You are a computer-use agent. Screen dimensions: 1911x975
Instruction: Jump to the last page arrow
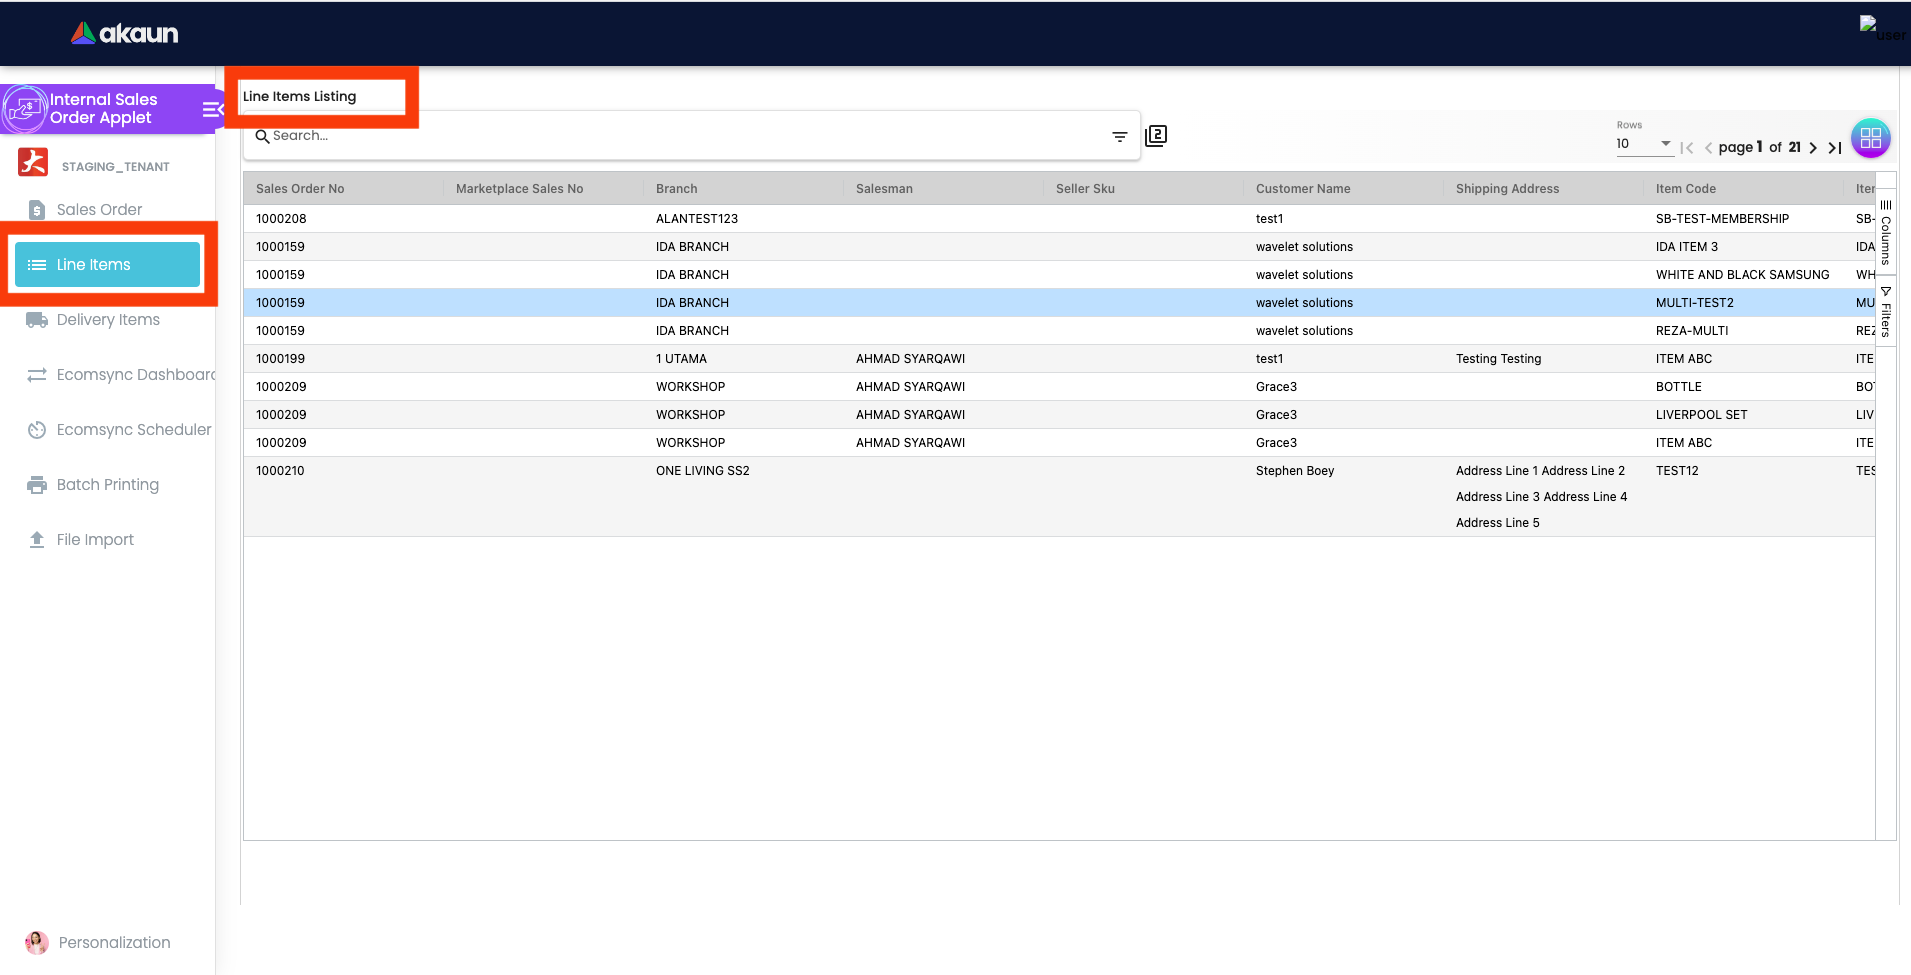pos(1835,148)
